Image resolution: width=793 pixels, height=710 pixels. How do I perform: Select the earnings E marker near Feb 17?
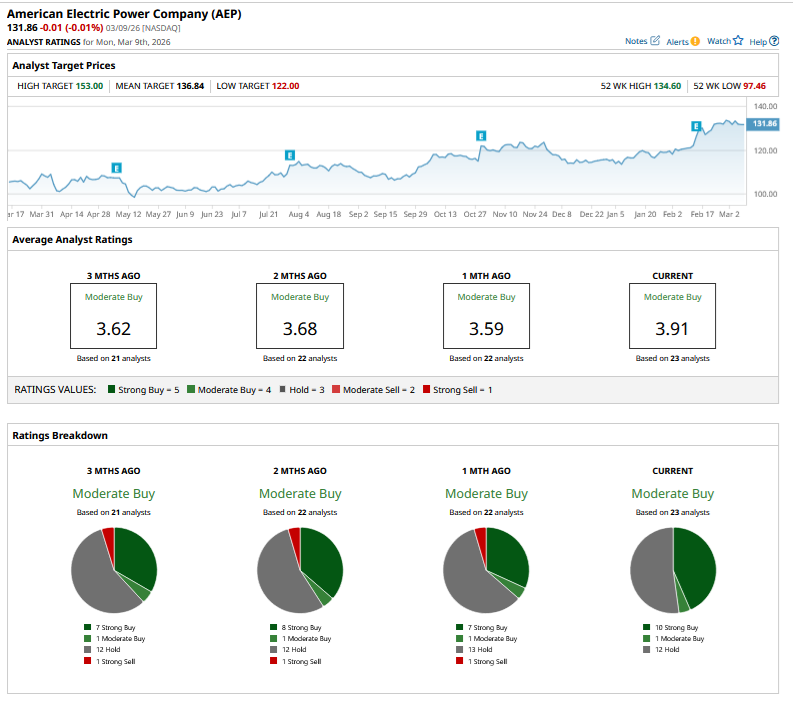(x=696, y=126)
